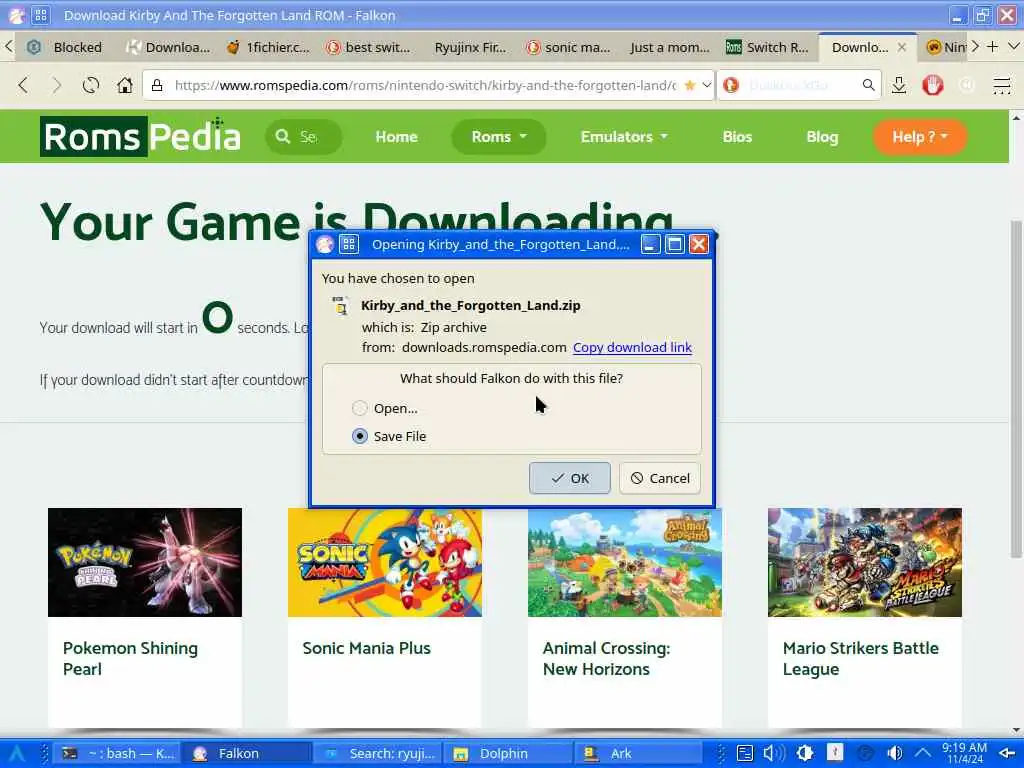Go back with the browser back arrow
This screenshot has width=1024, height=768.
[23, 85]
